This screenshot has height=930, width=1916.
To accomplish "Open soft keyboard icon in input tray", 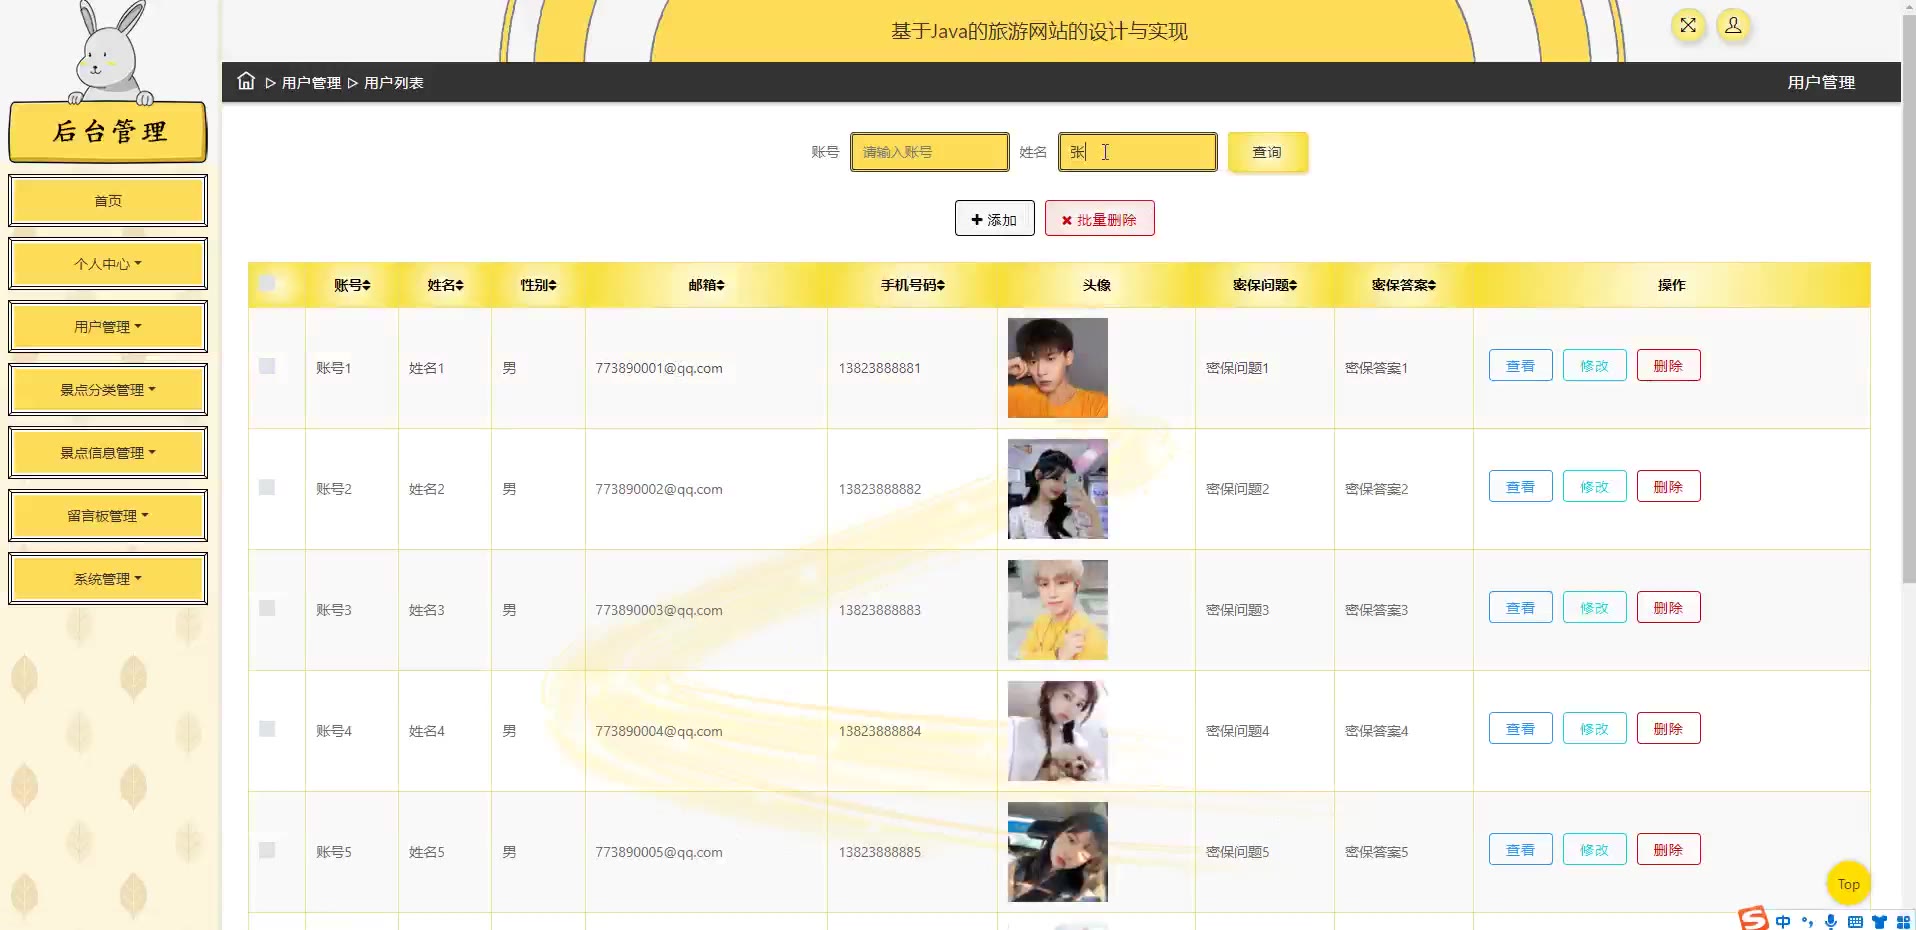I will point(1855,922).
